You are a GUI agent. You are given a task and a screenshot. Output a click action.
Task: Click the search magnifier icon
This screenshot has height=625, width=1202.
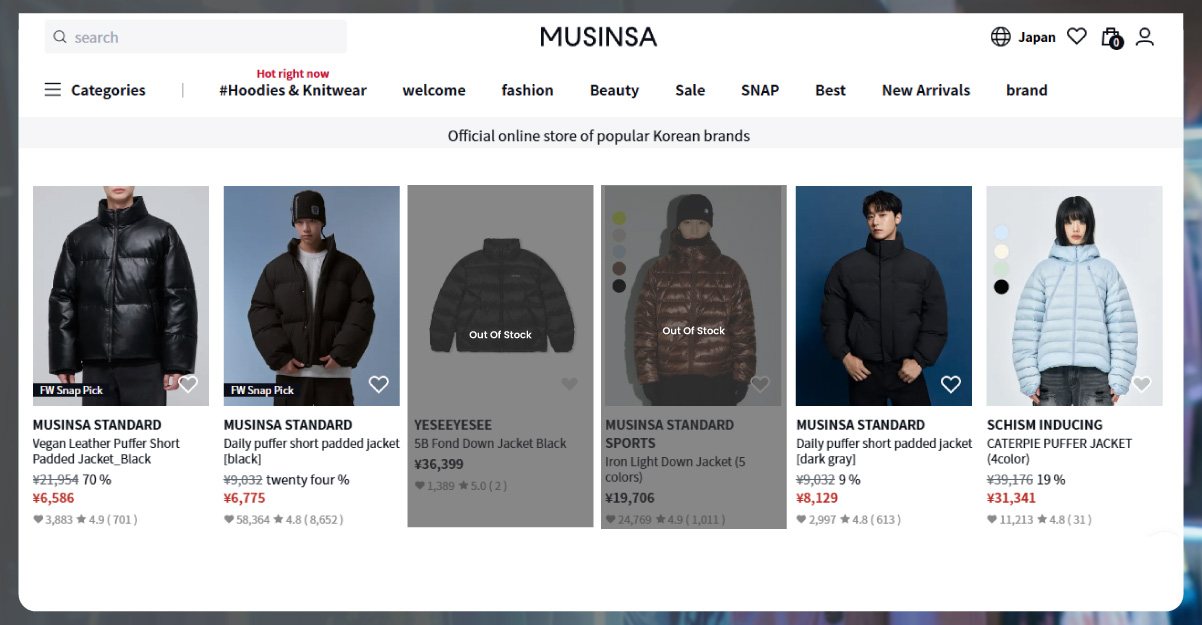60,37
